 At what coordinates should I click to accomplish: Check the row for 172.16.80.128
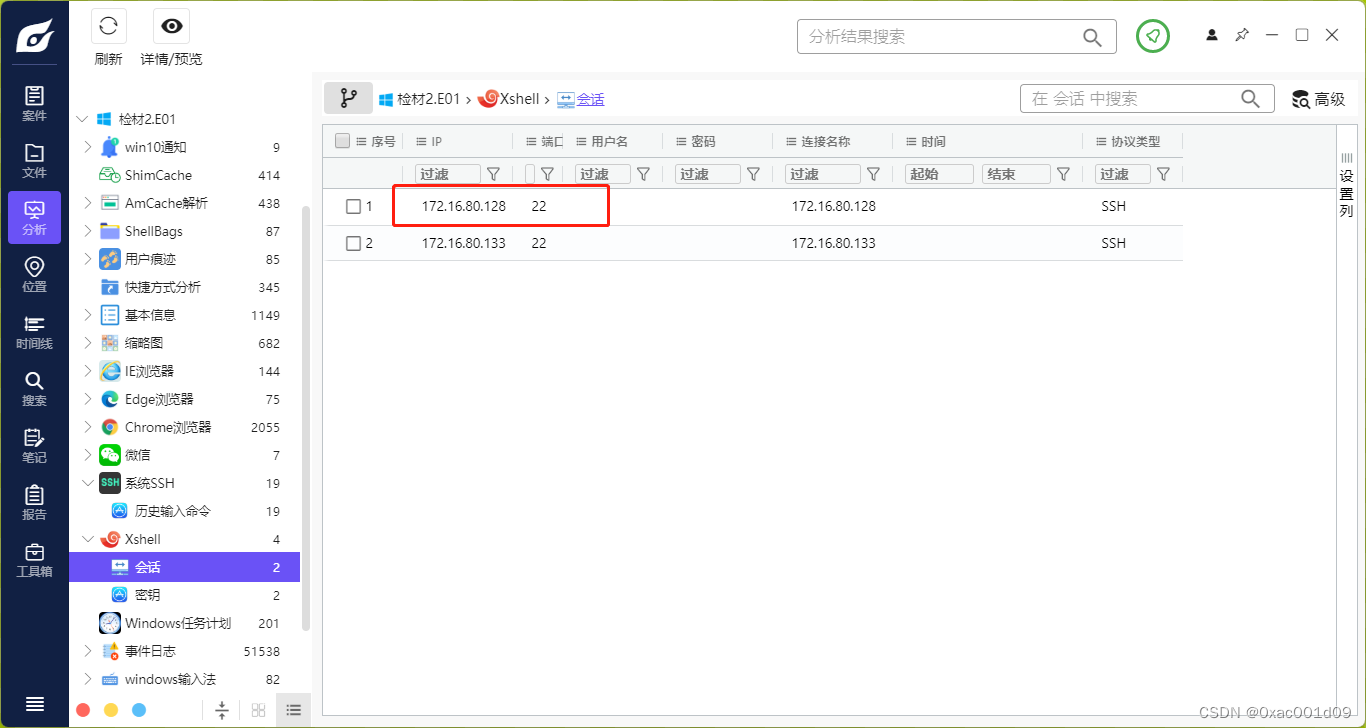352,206
